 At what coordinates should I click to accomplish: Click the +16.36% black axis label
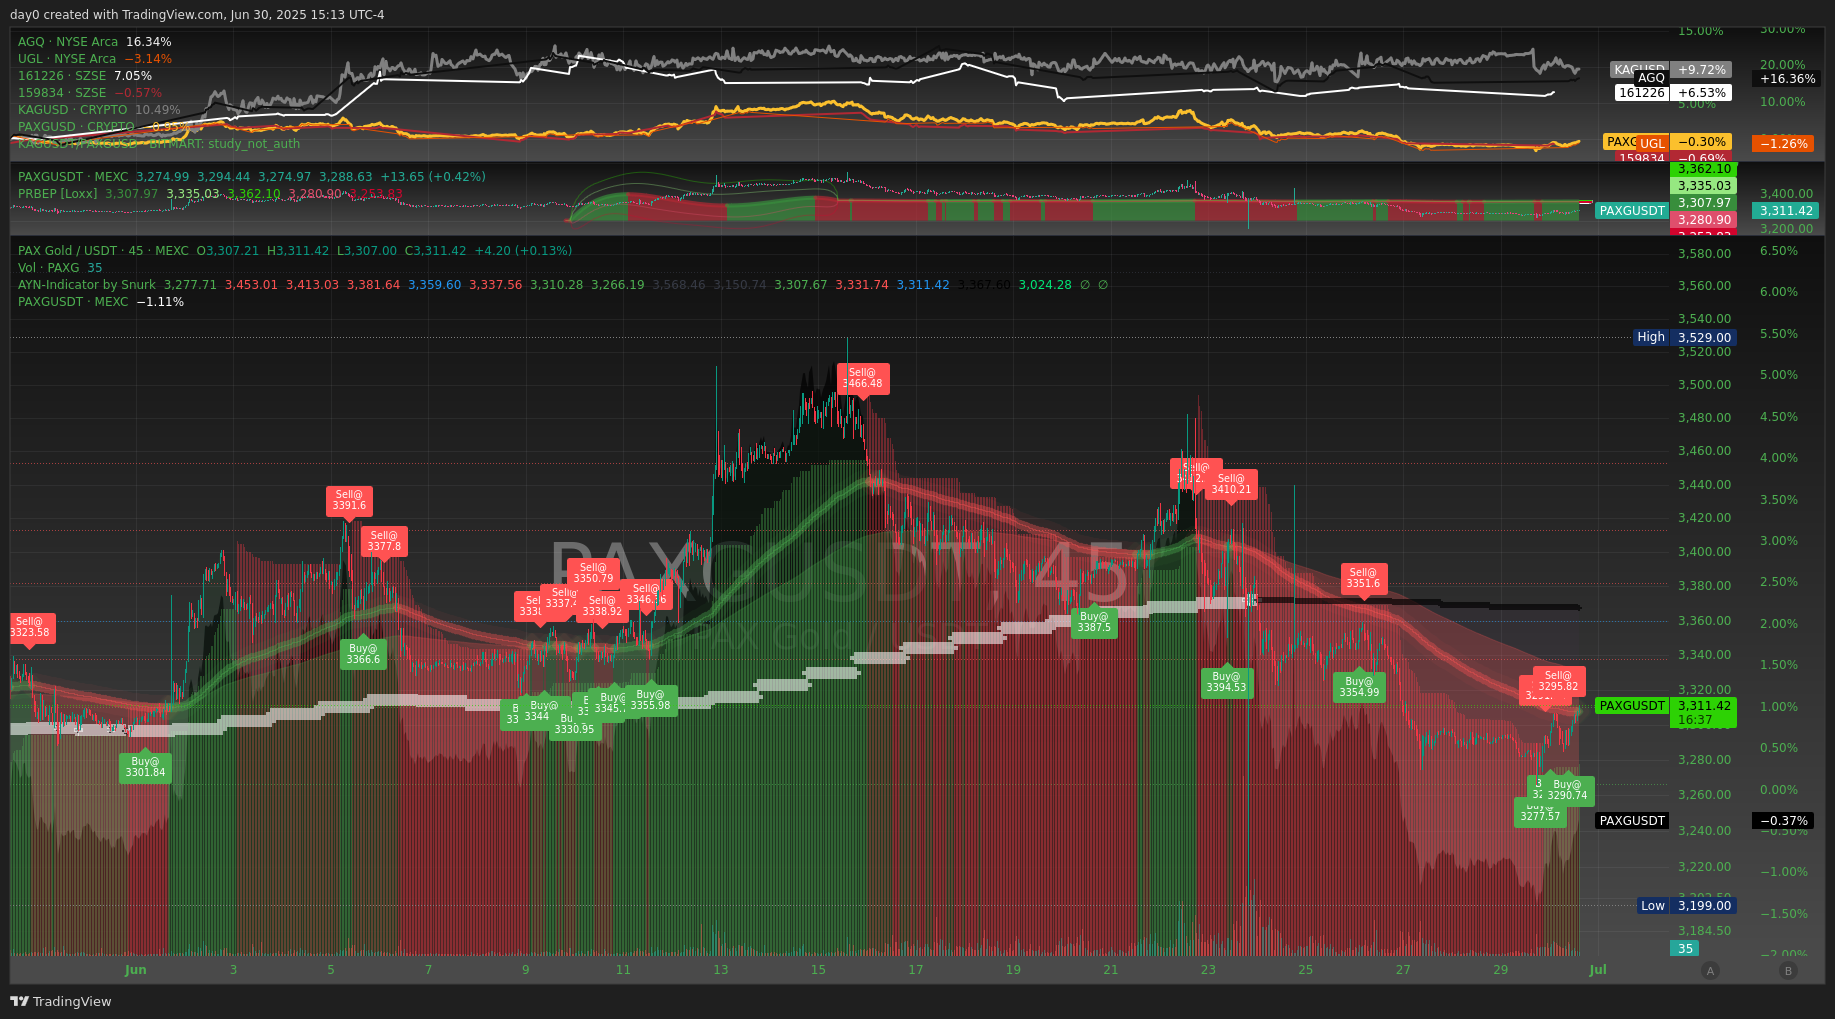[1787, 79]
